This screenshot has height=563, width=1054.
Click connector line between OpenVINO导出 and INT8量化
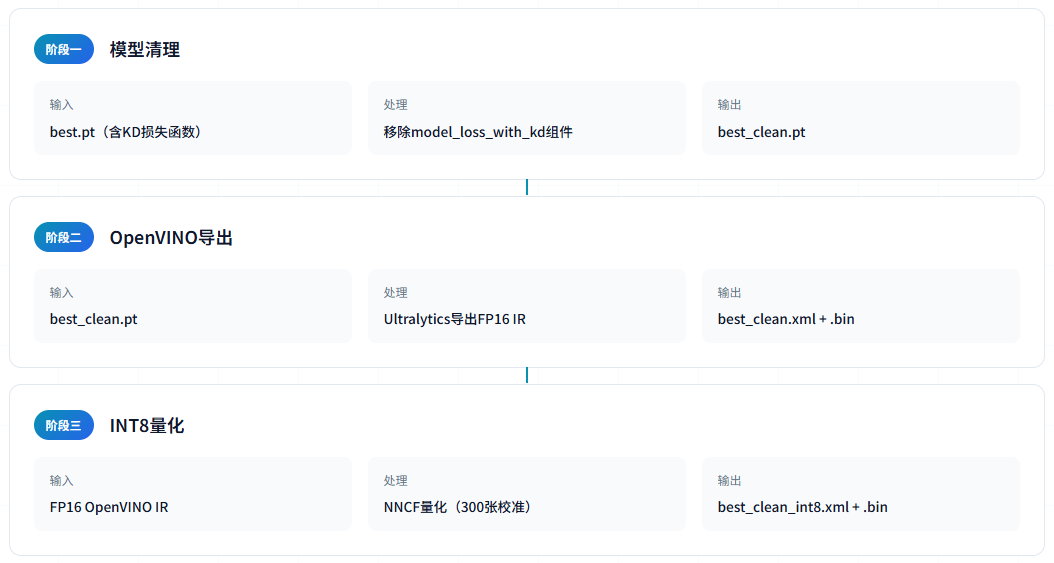click(526, 375)
